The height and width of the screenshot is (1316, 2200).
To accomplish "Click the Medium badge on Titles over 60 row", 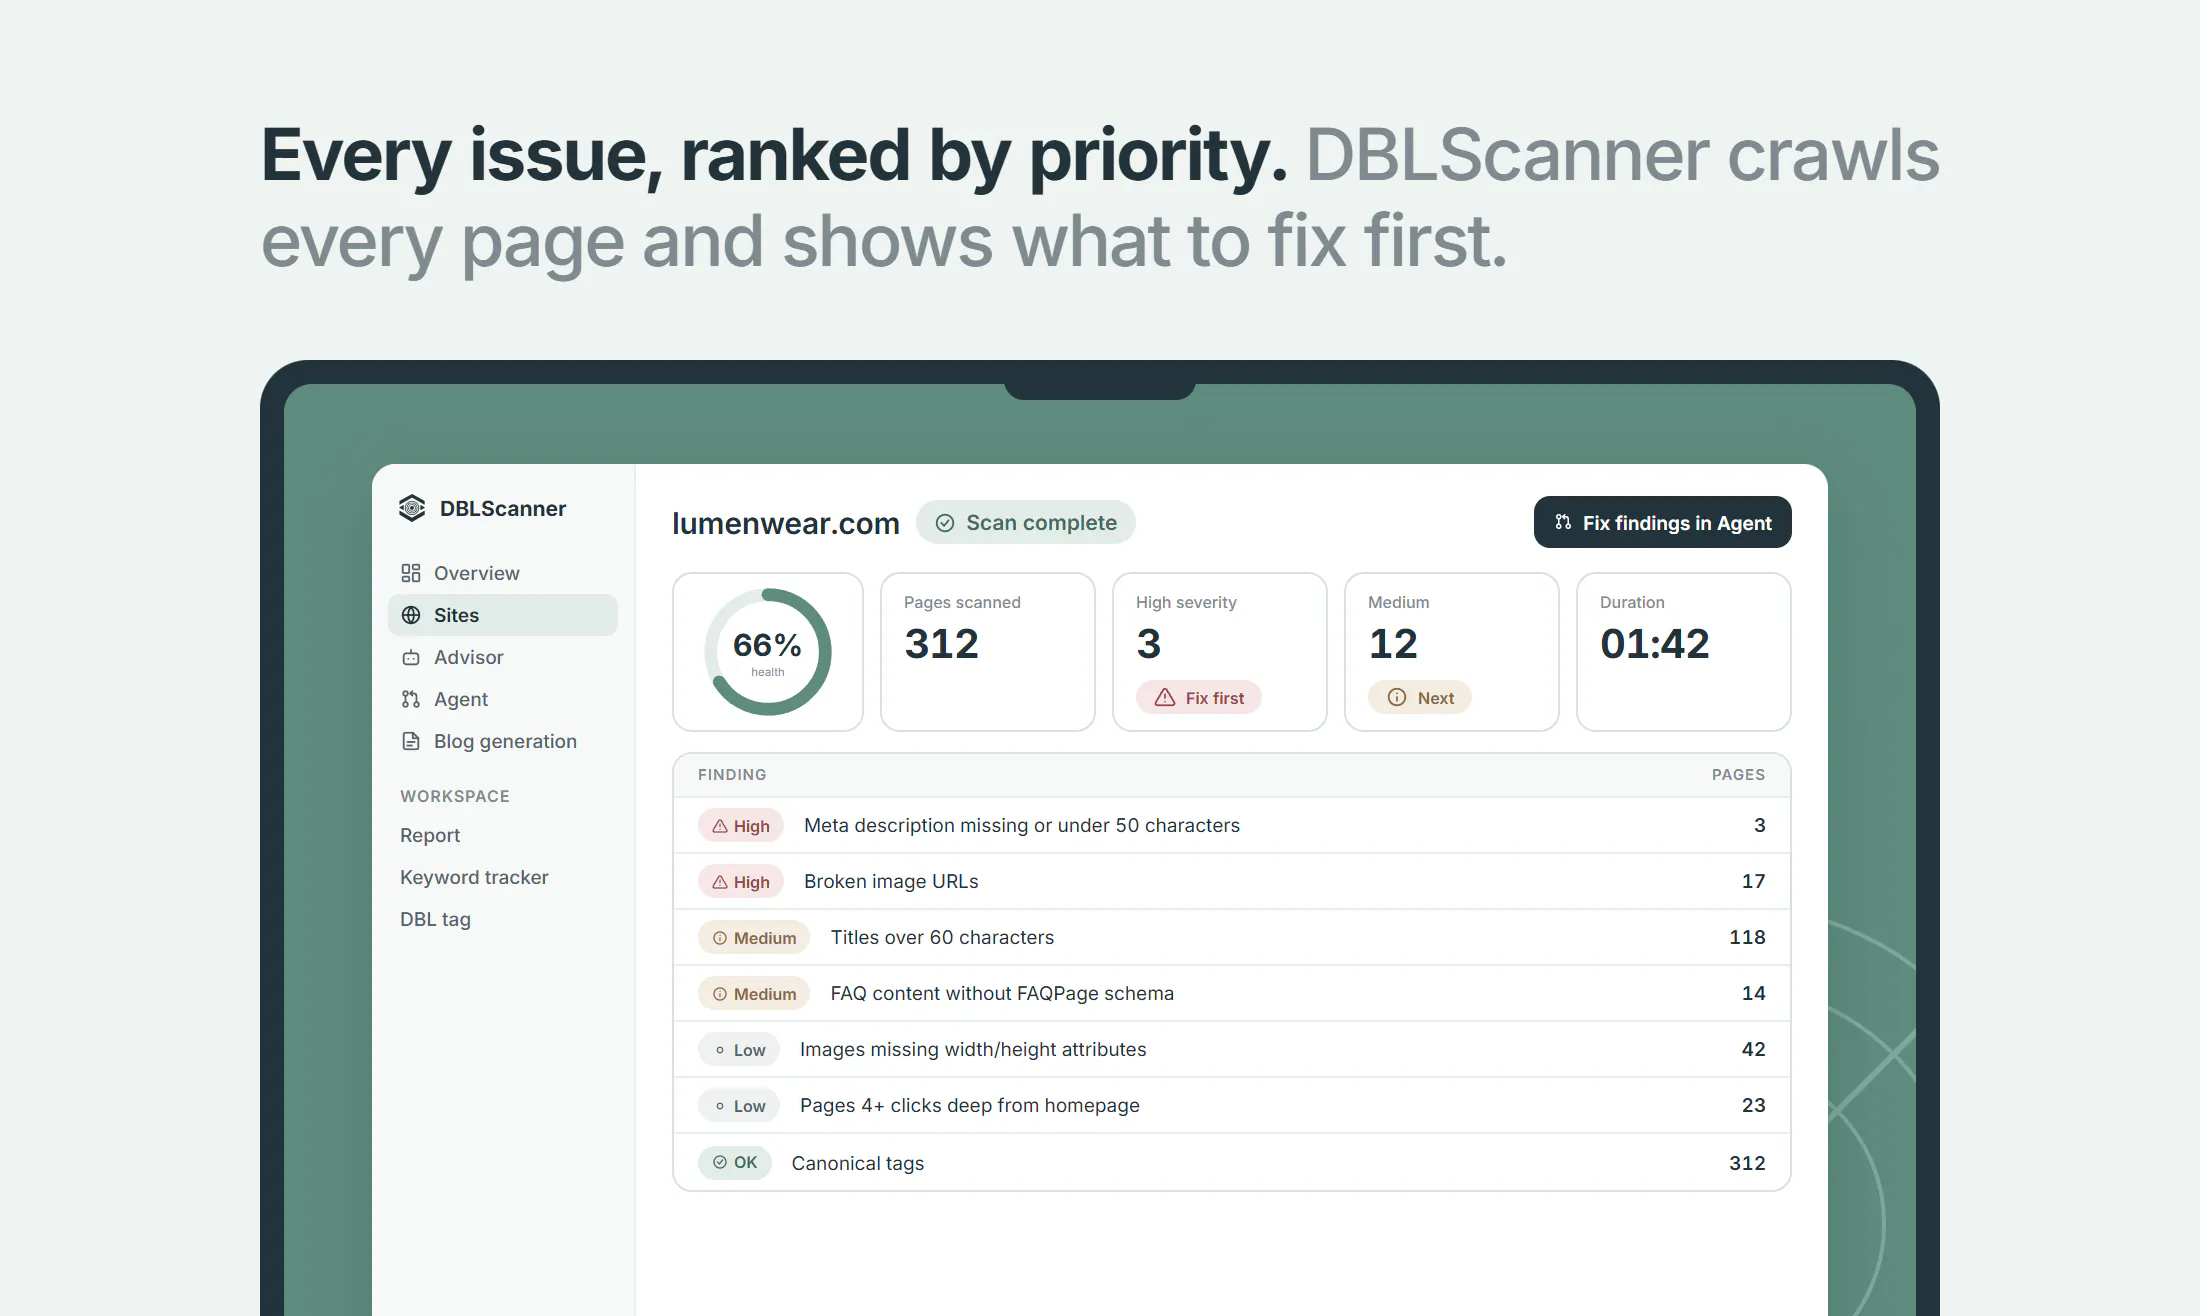I will (754, 938).
